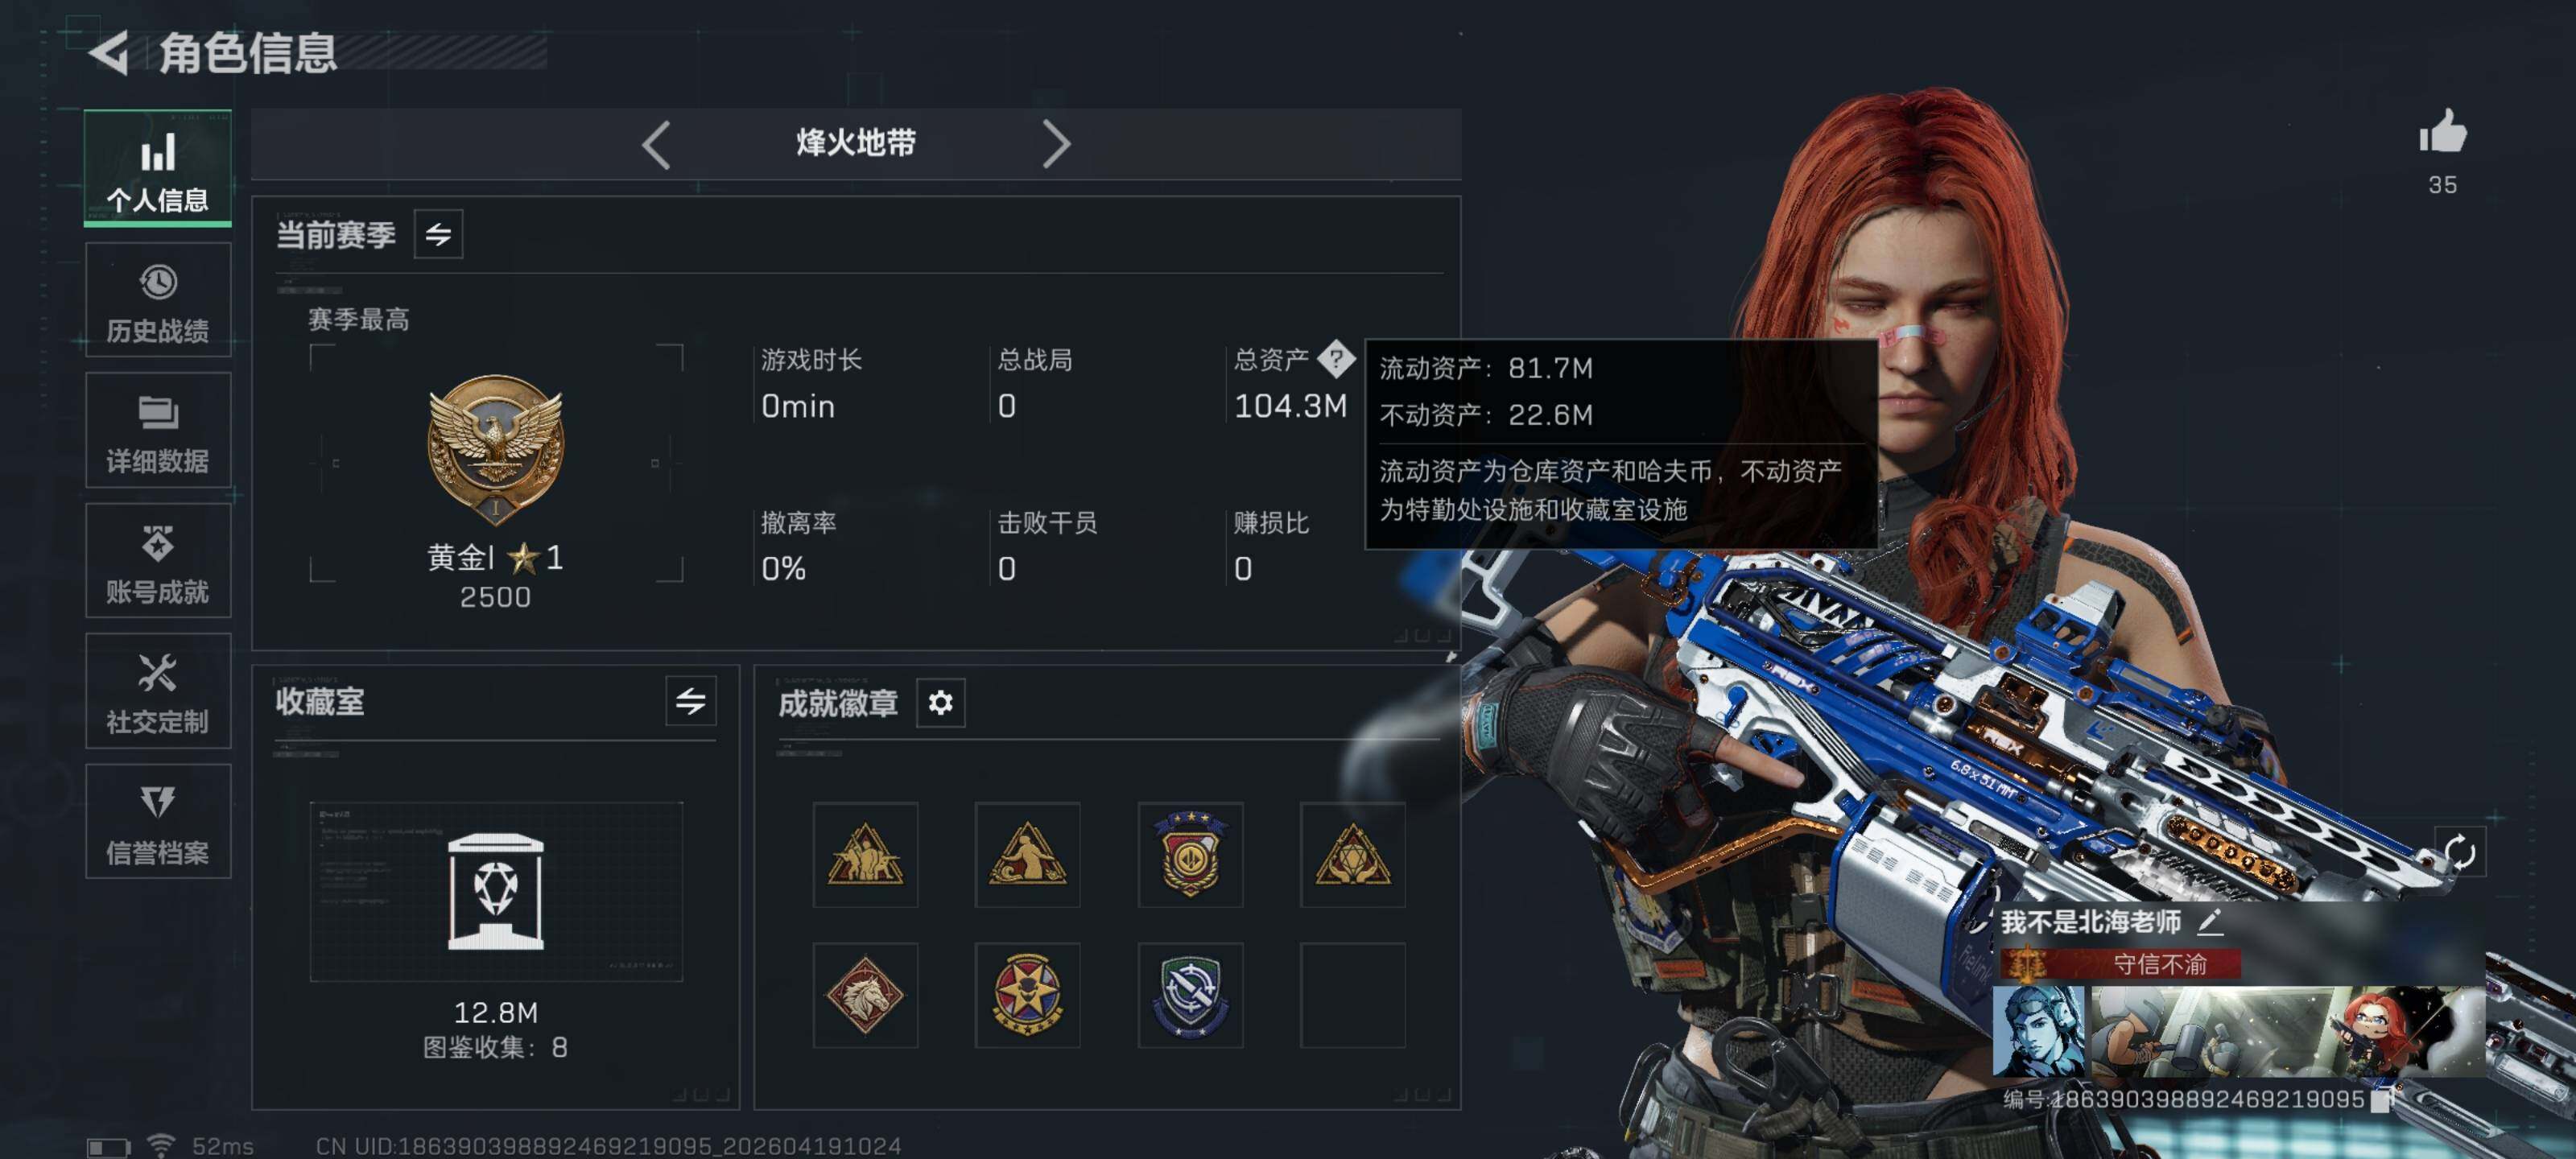2576x1159 pixels.
Task: Go back using the top-left arrow
Action: pyautogui.click(x=110, y=52)
